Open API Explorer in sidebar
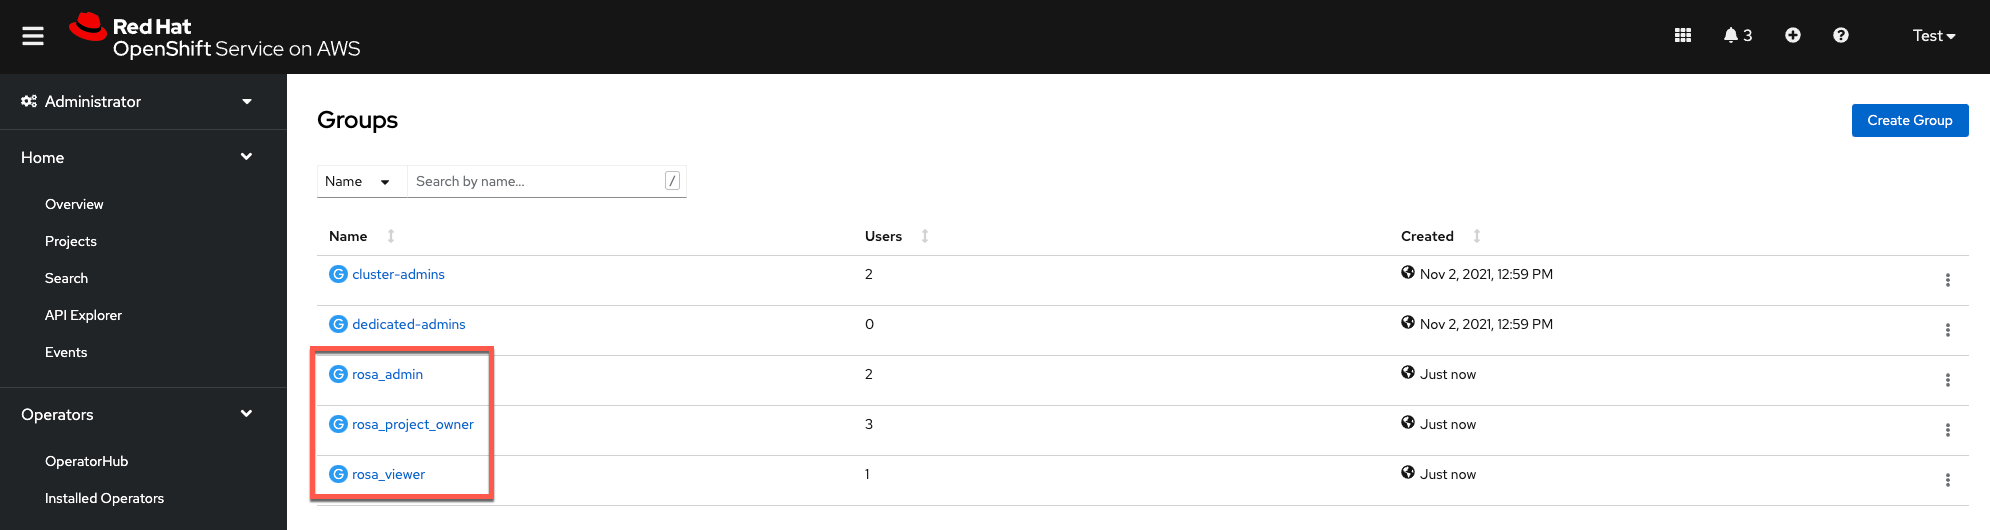The width and height of the screenshot is (1990, 530). click(x=83, y=315)
